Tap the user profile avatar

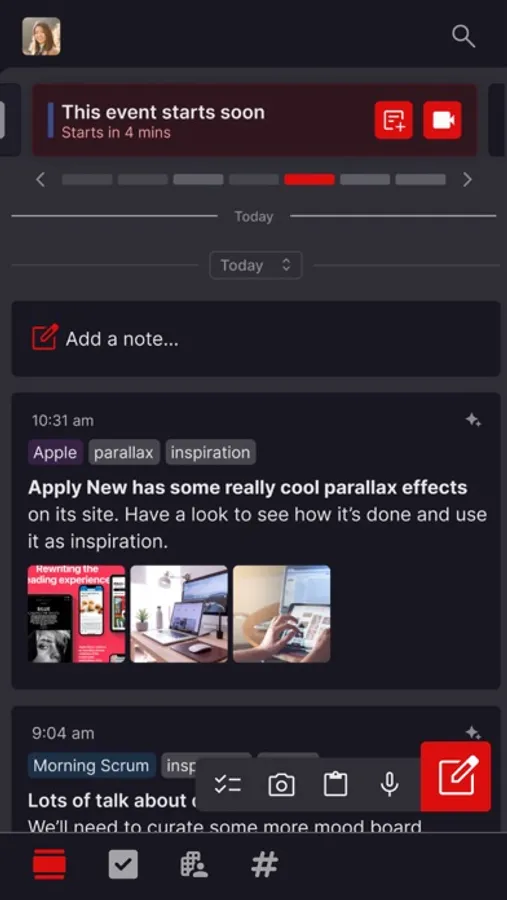tap(41, 36)
